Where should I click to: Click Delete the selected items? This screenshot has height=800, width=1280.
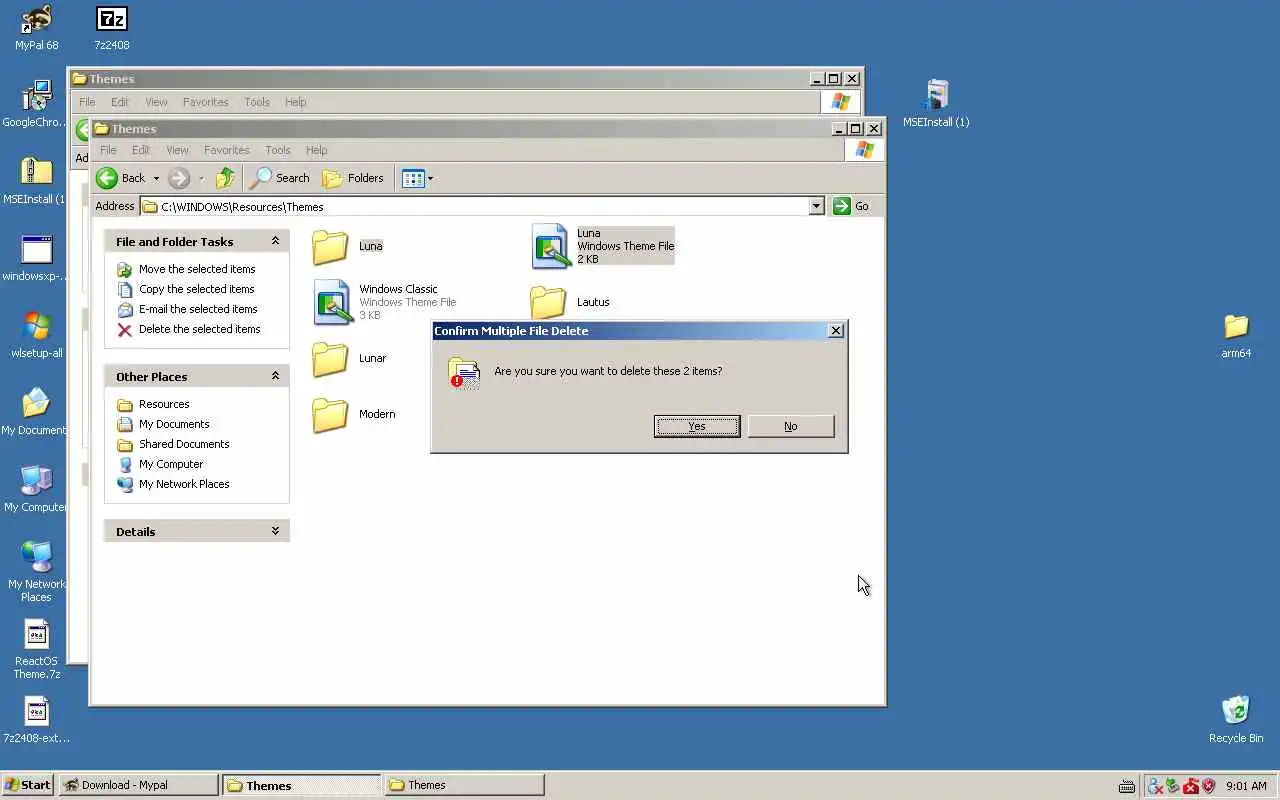coord(199,329)
